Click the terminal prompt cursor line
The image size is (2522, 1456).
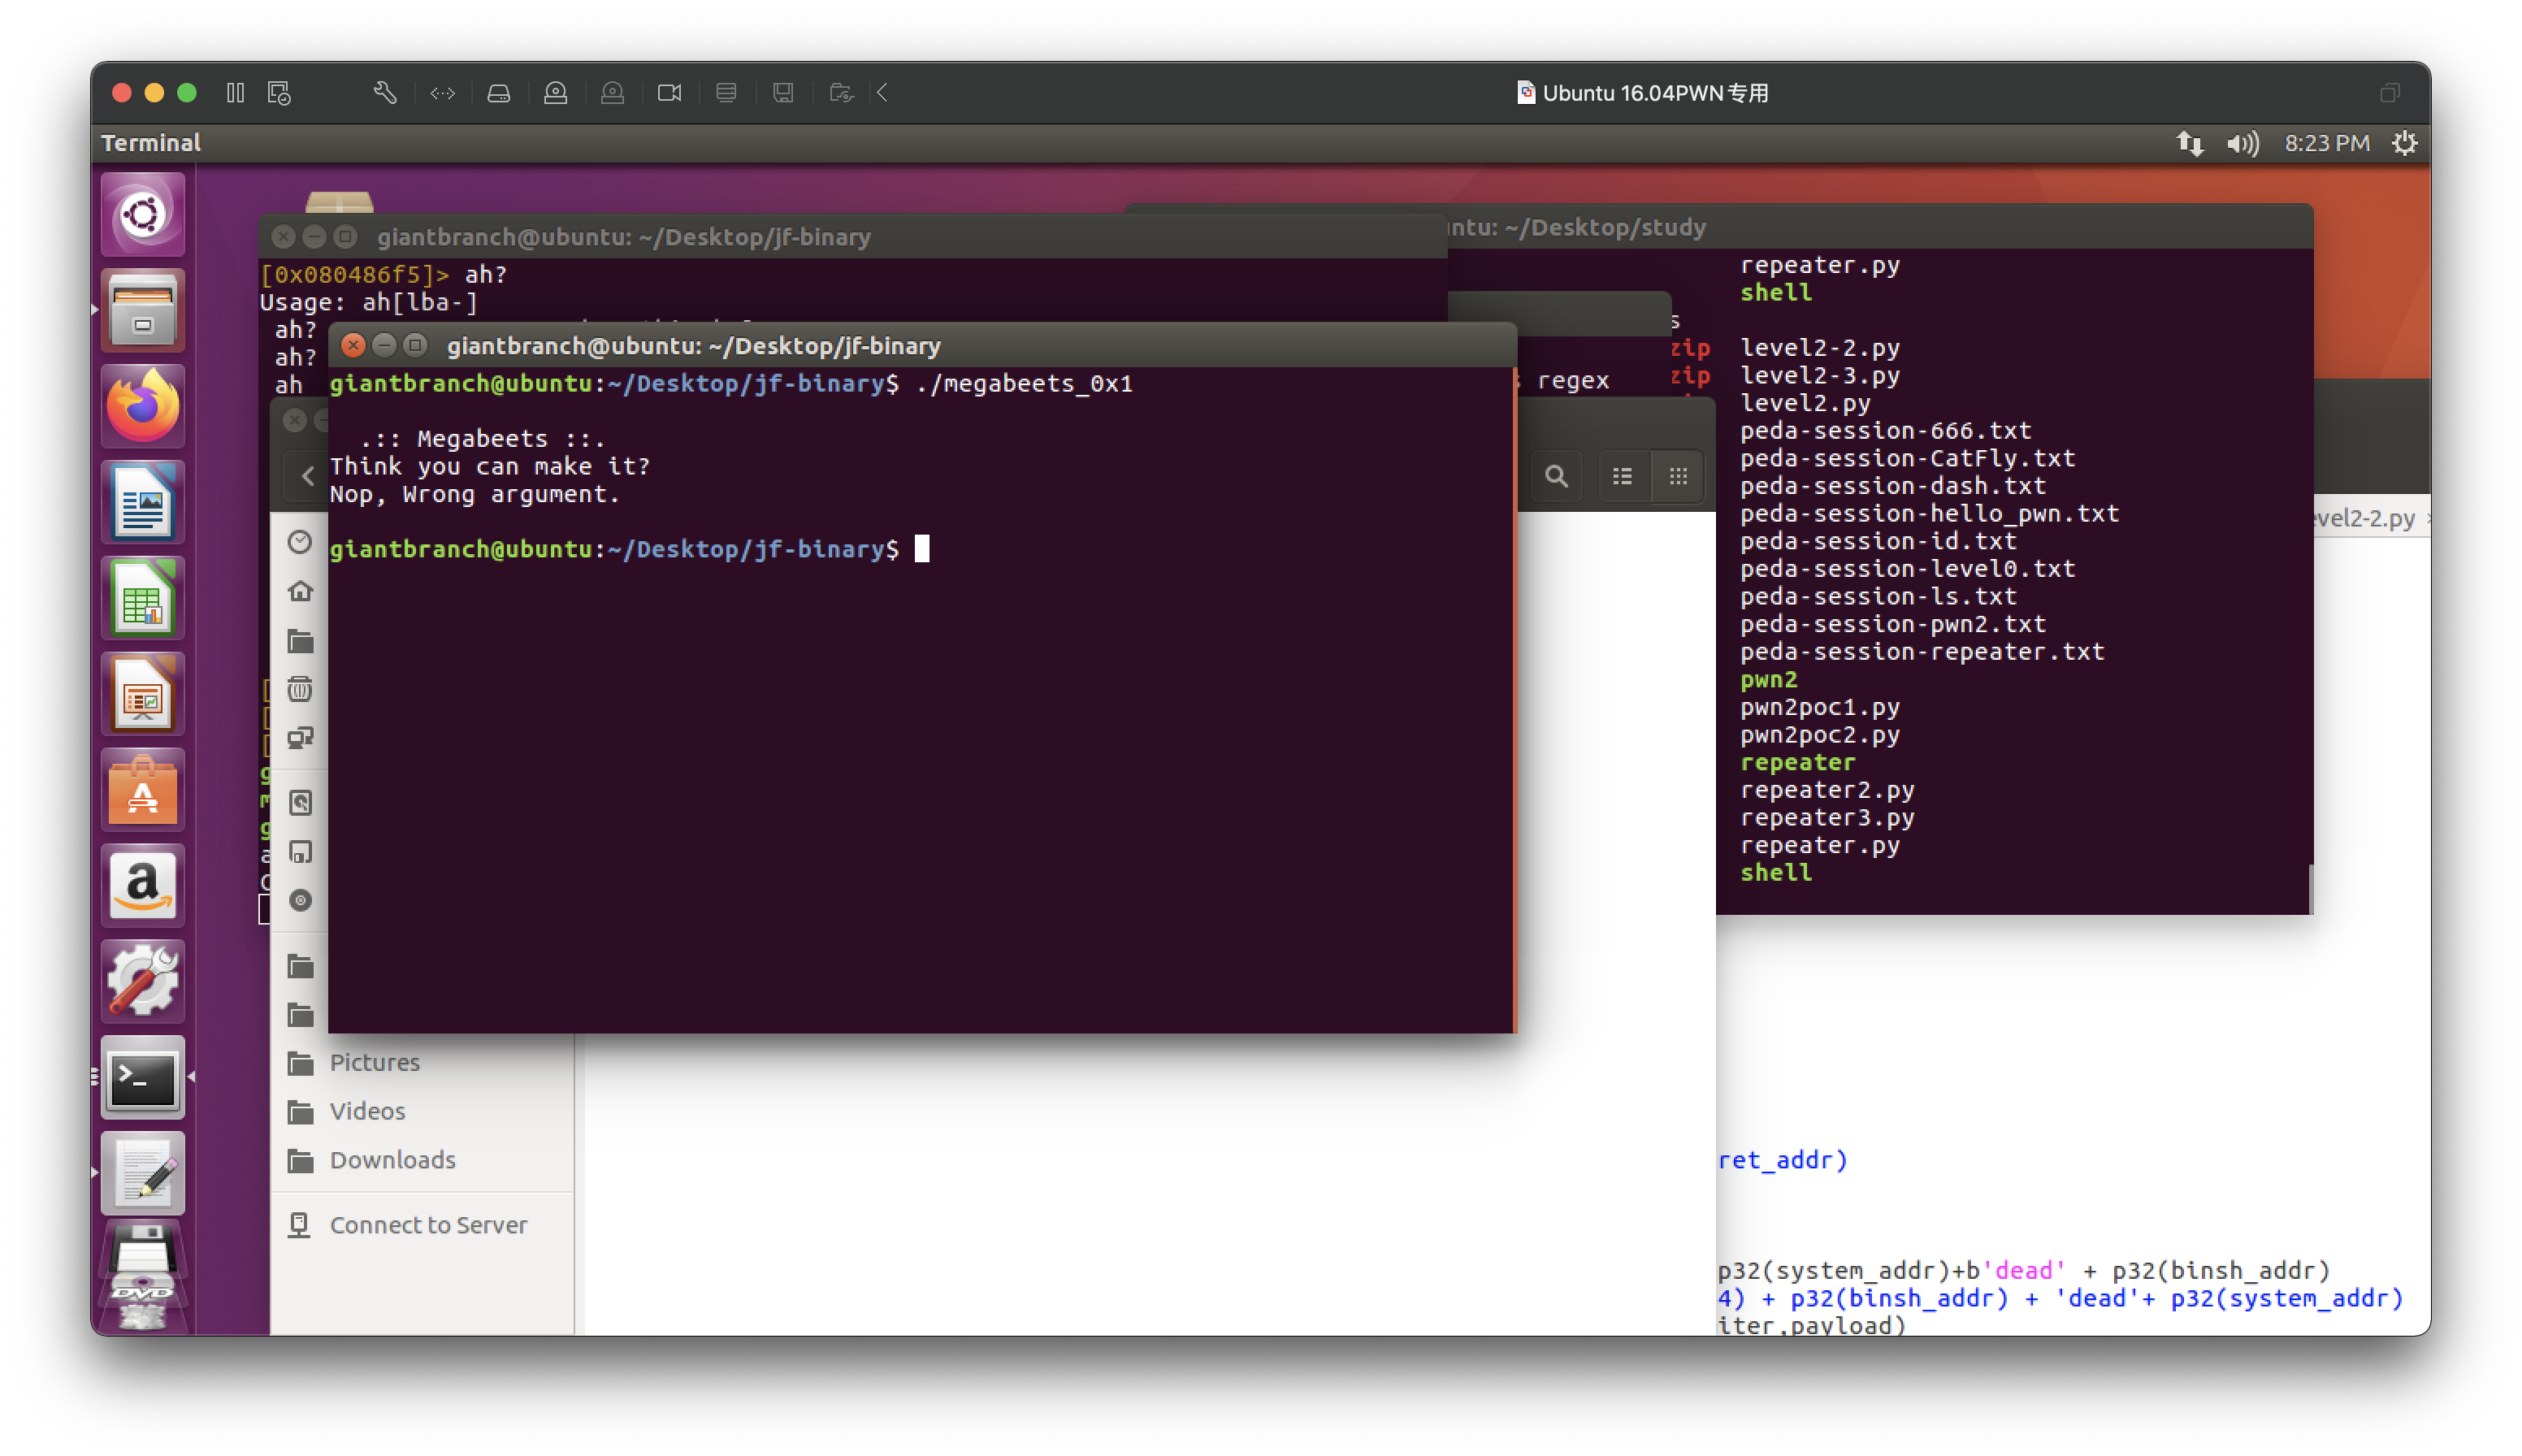pyautogui.click(x=922, y=549)
